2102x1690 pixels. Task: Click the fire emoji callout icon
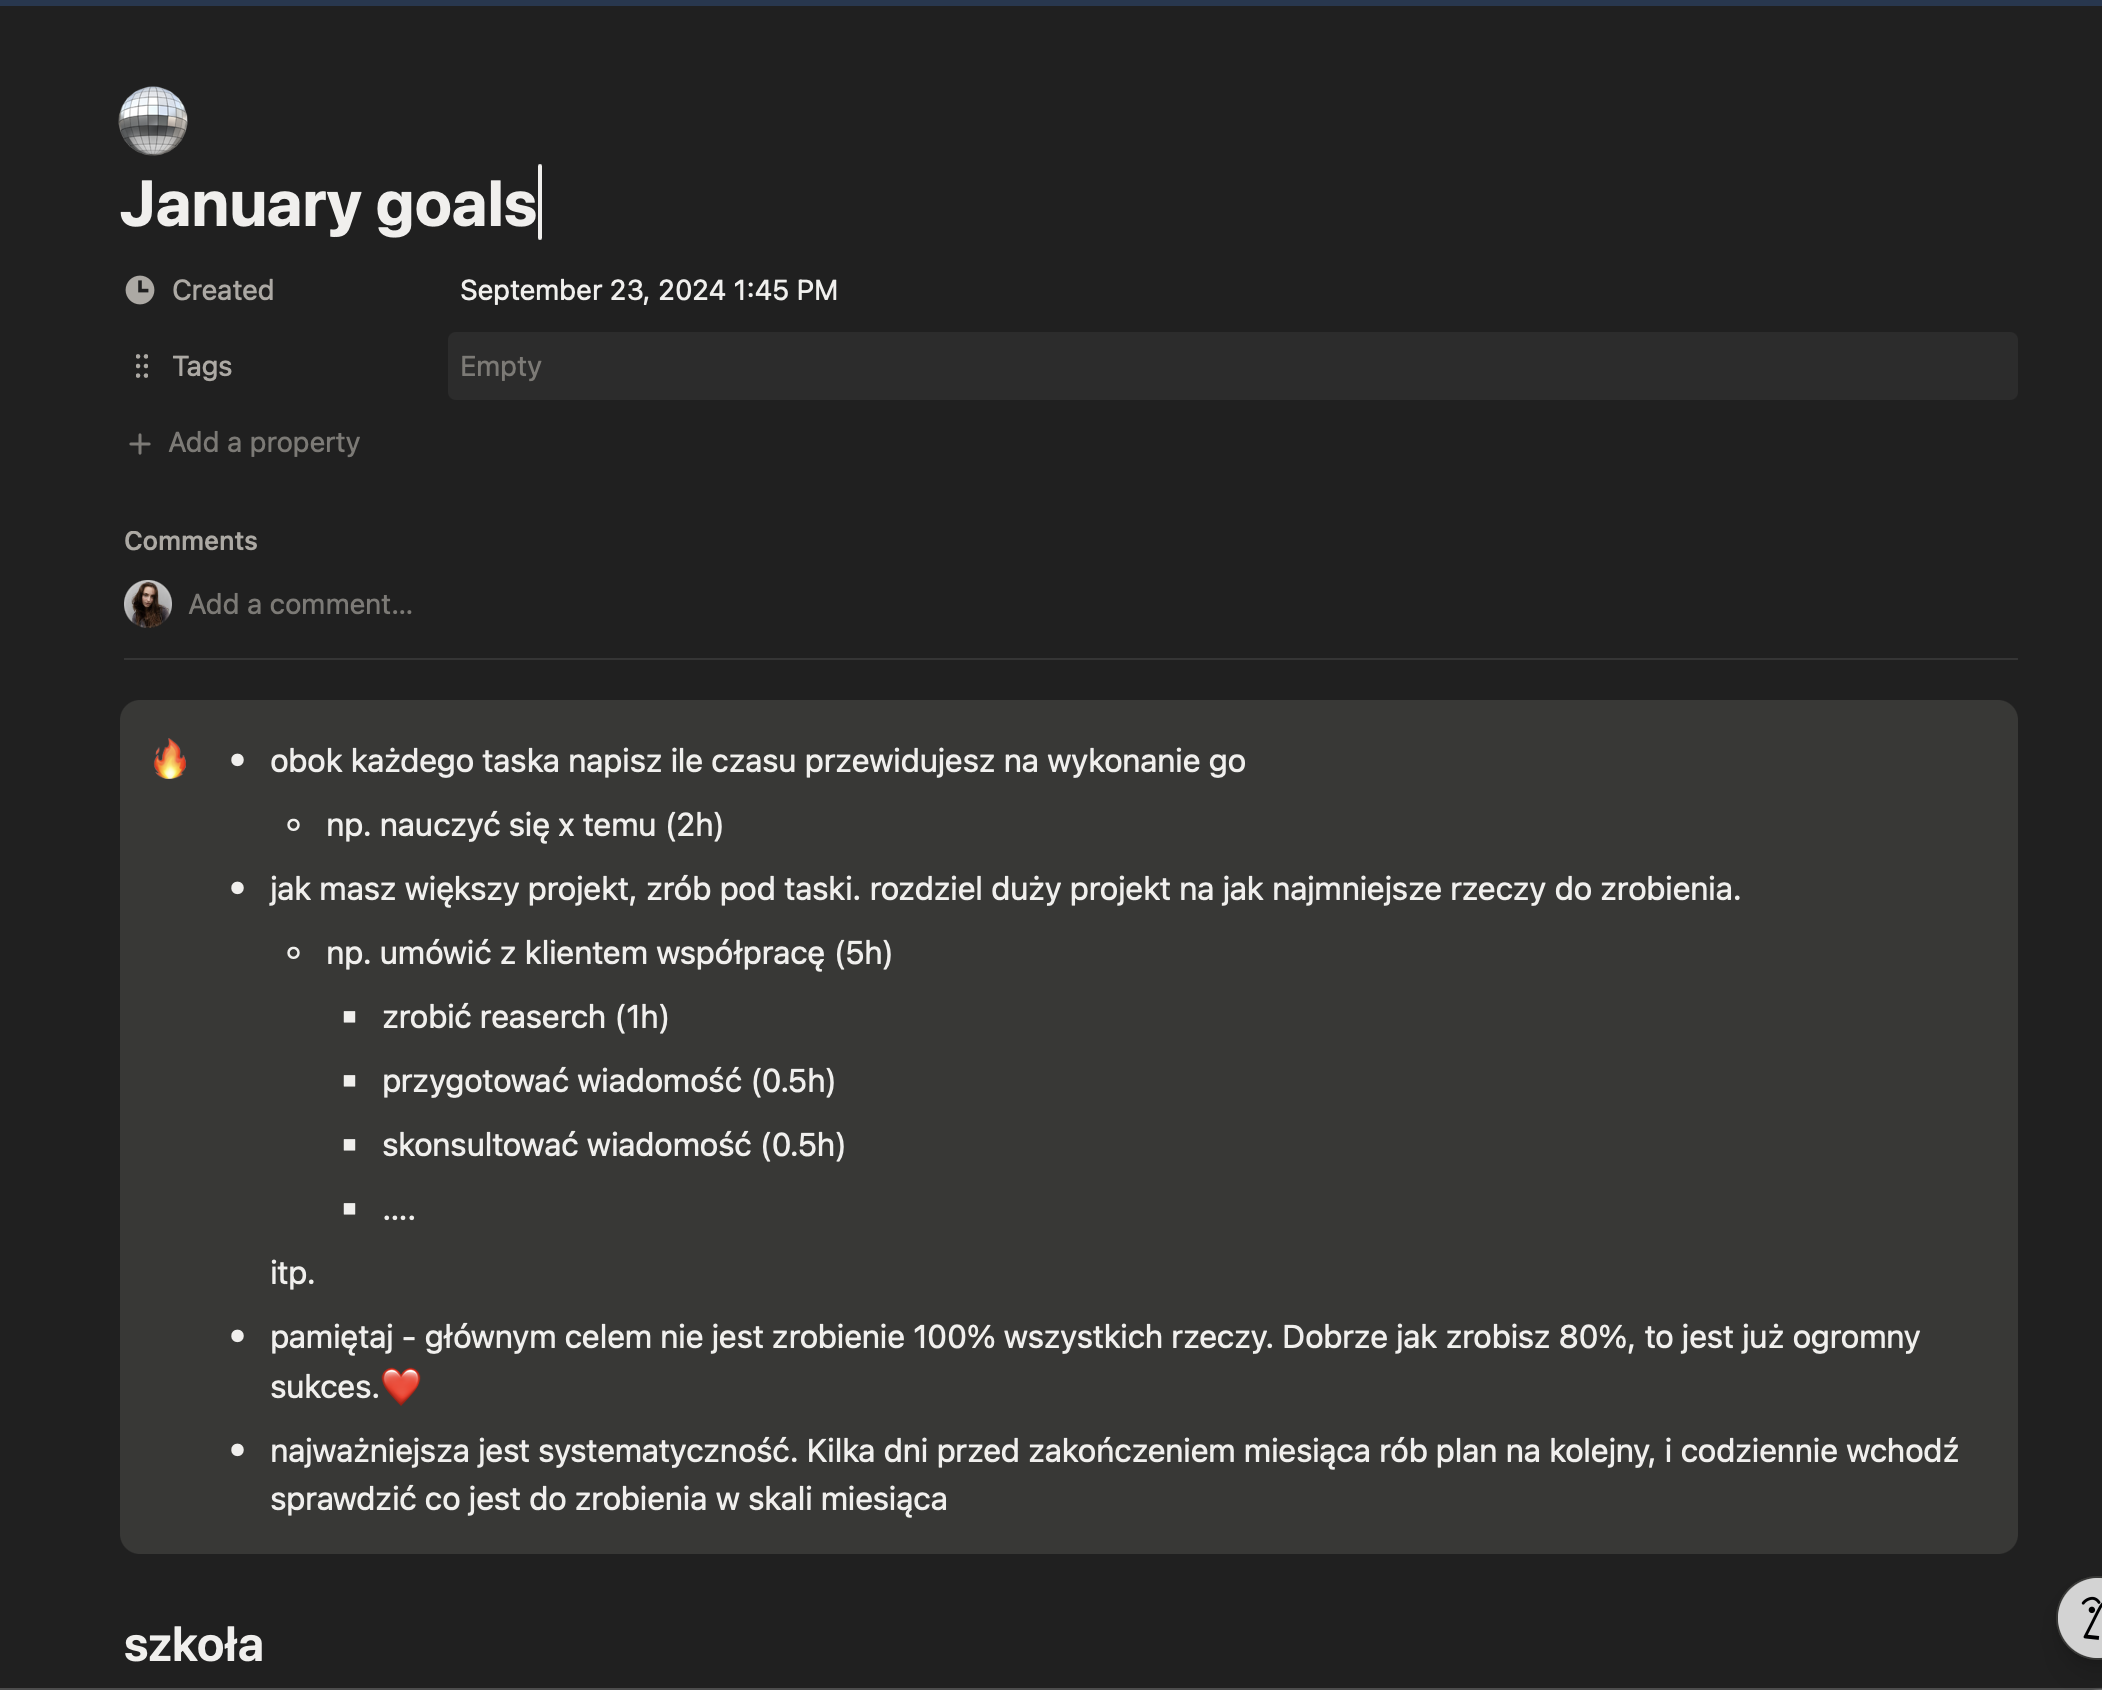click(x=170, y=759)
